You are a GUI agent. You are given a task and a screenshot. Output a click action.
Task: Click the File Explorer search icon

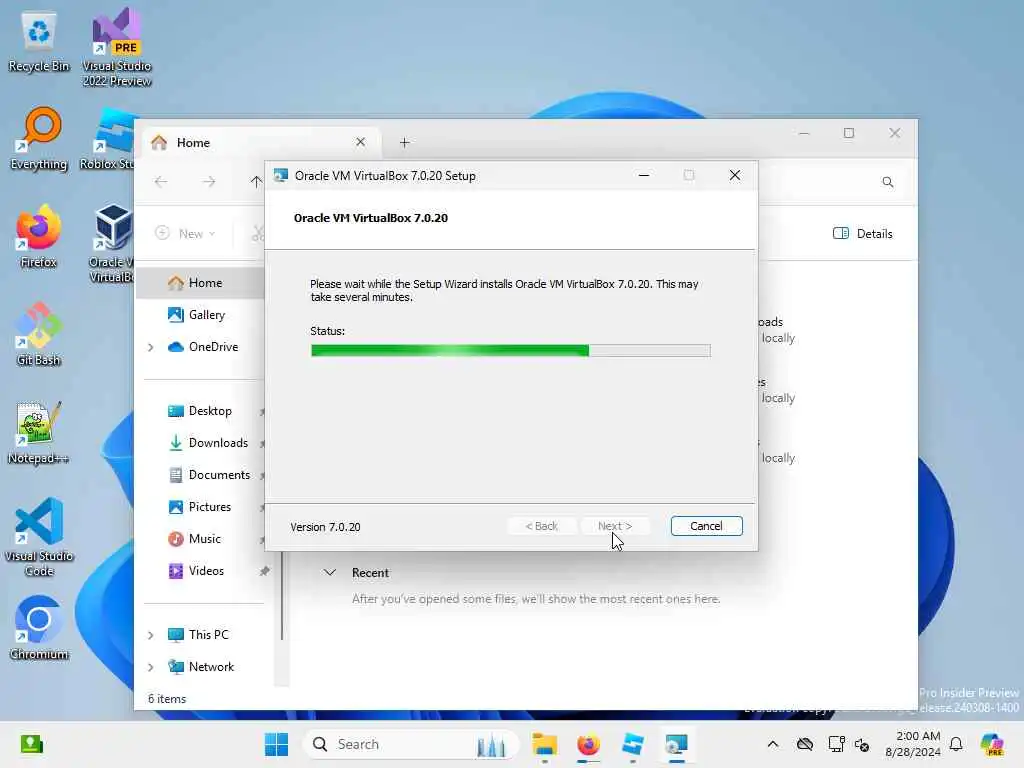(888, 182)
